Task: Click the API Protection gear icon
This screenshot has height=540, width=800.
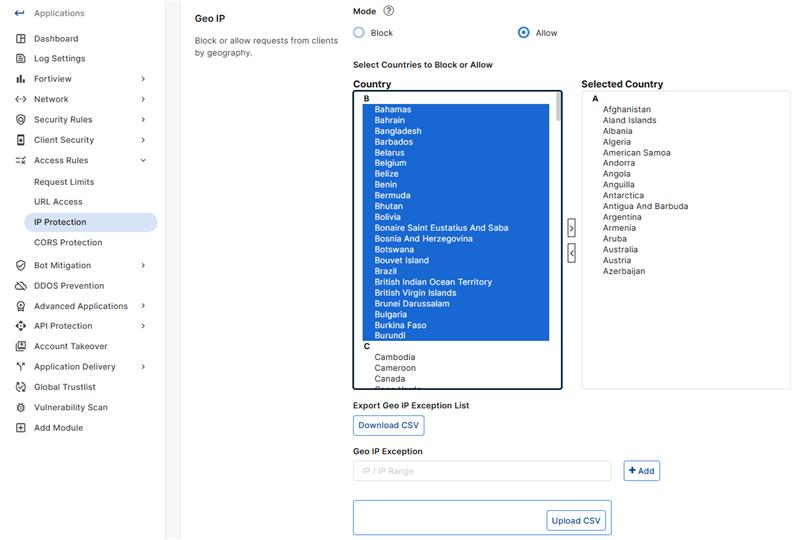Action: (x=20, y=326)
